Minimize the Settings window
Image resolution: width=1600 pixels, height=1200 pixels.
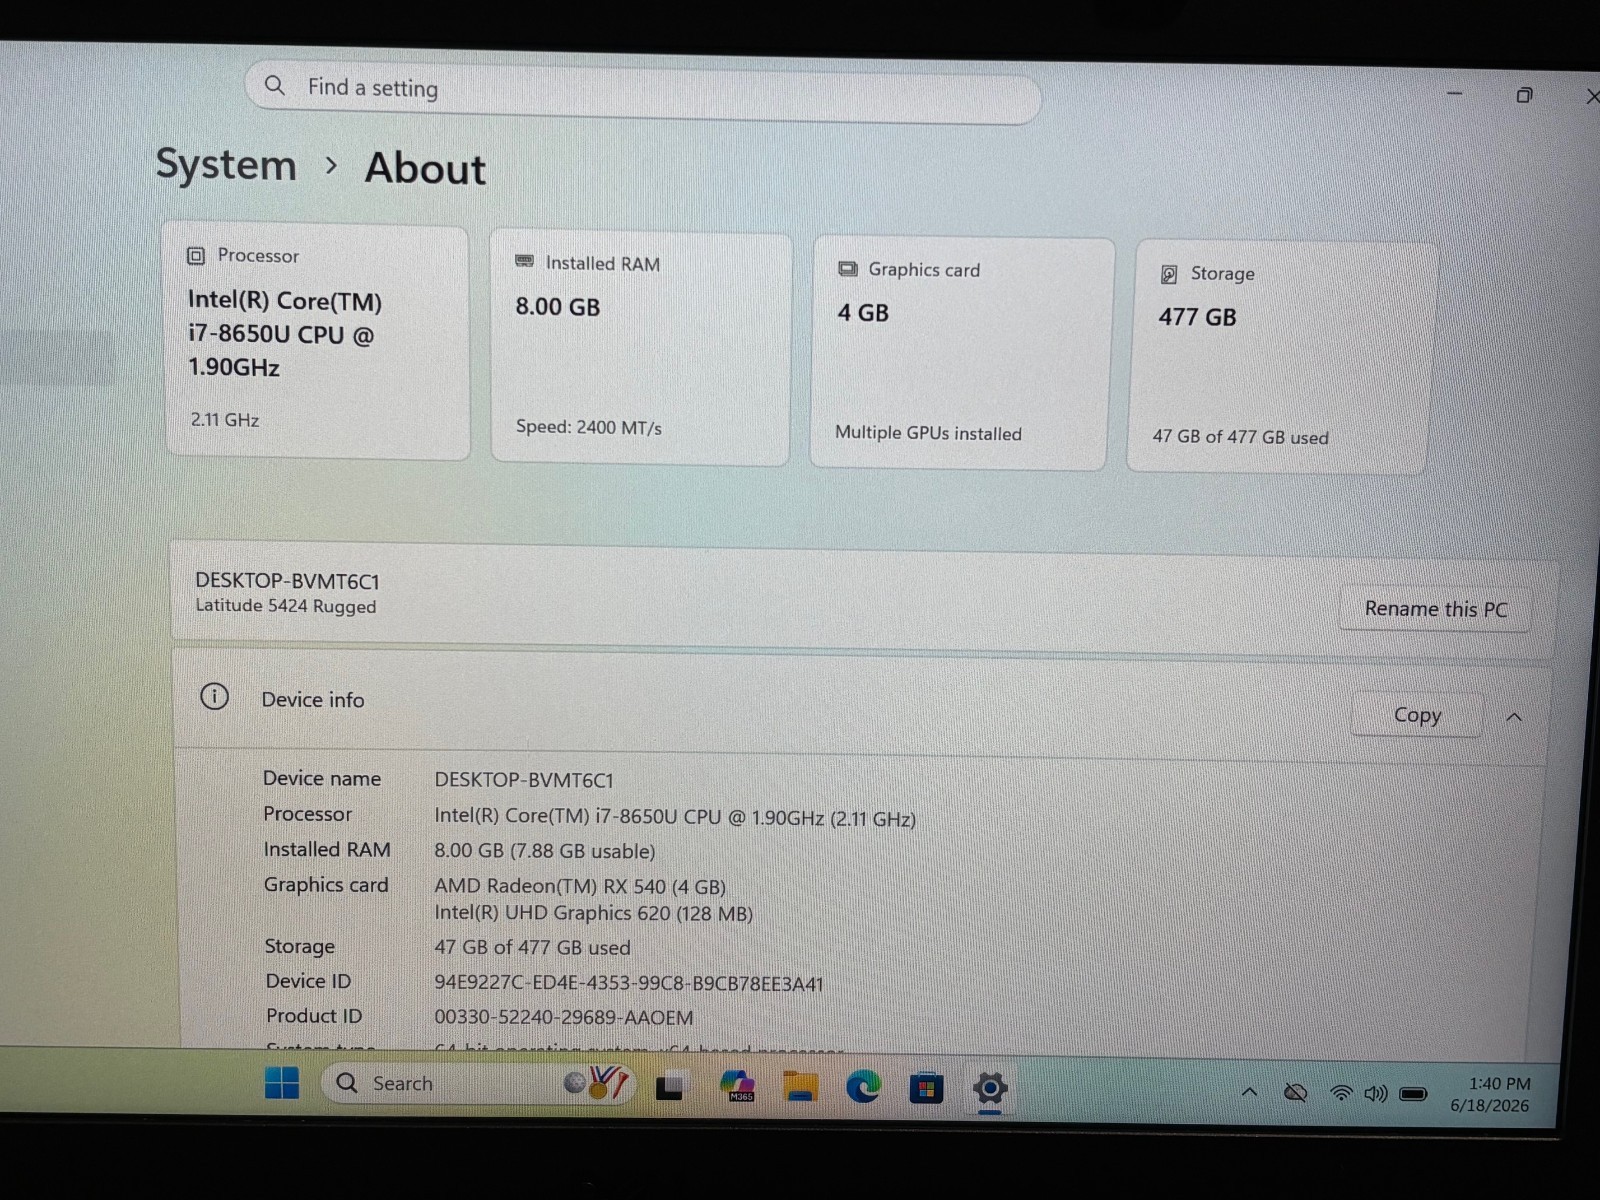pos(1455,94)
